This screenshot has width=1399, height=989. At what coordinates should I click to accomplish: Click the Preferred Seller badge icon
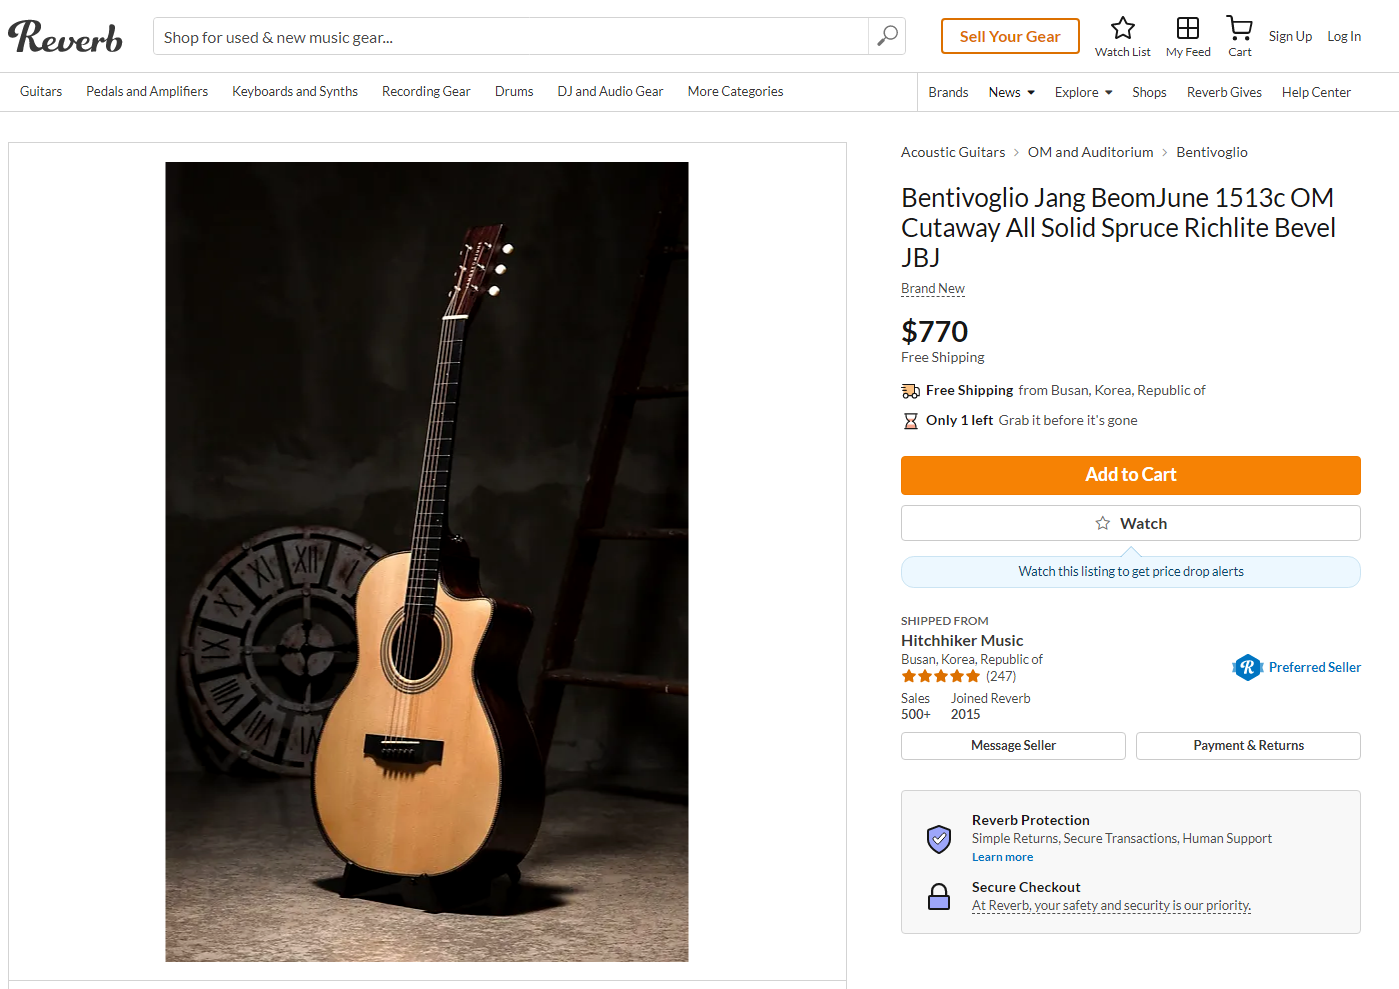click(1247, 667)
